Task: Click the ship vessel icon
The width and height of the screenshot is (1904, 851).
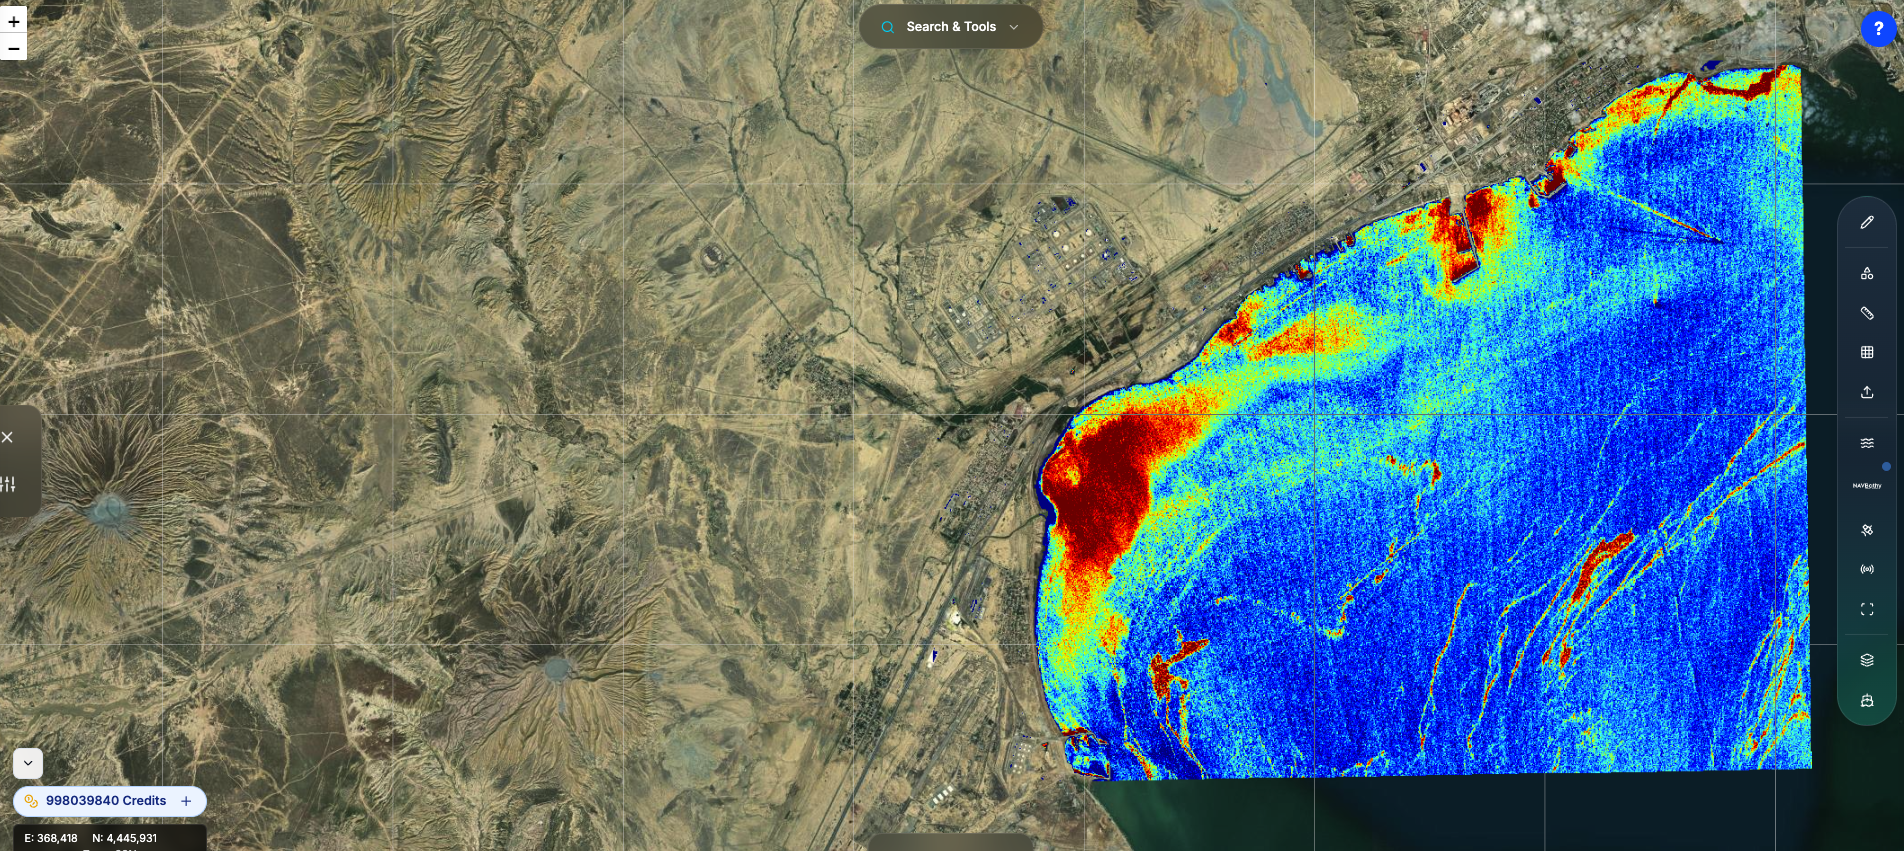Action: tap(1866, 701)
